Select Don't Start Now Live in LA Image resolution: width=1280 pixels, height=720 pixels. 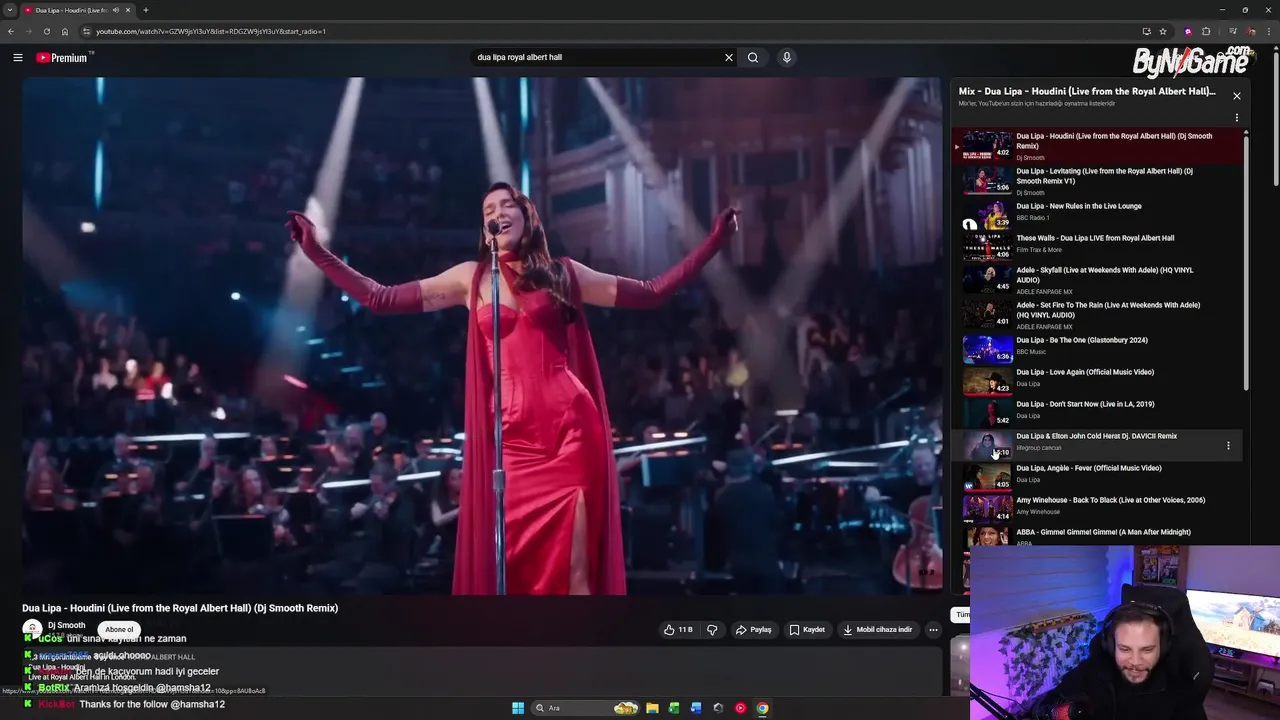point(1097,413)
